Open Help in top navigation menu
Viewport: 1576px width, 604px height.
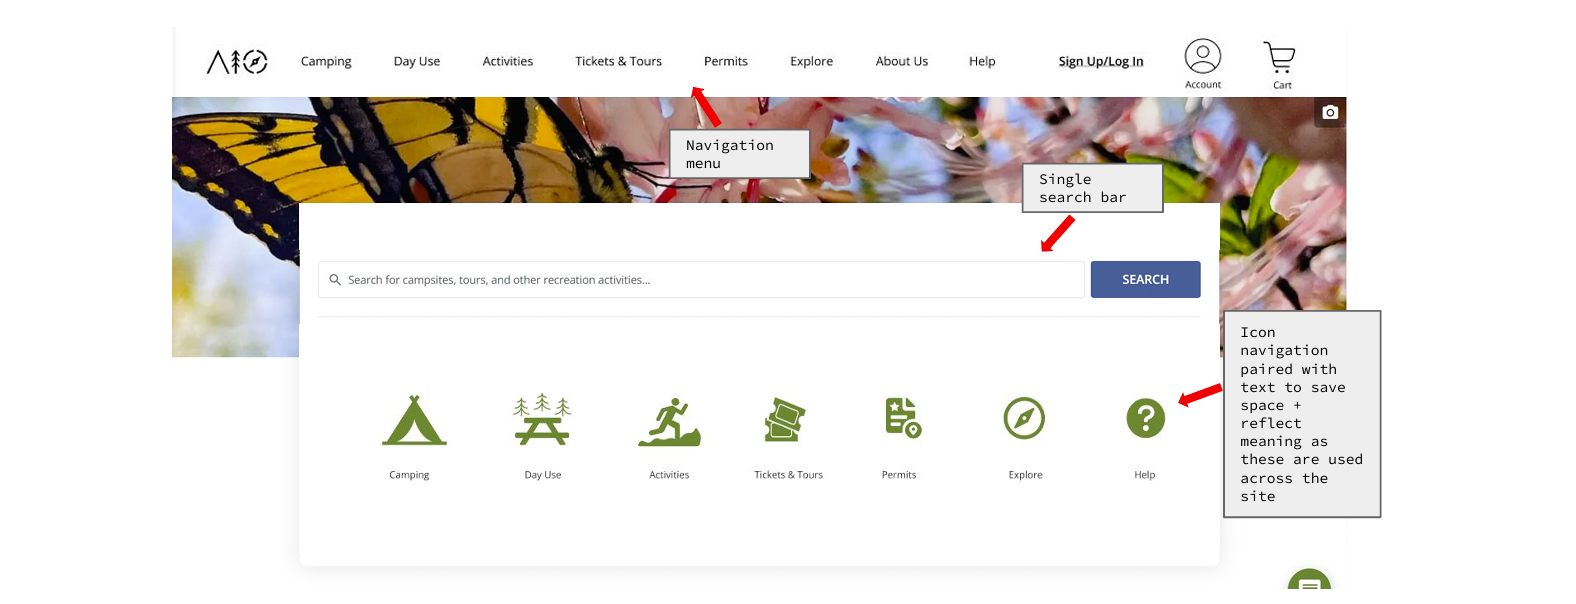pyautogui.click(x=982, y=62)
